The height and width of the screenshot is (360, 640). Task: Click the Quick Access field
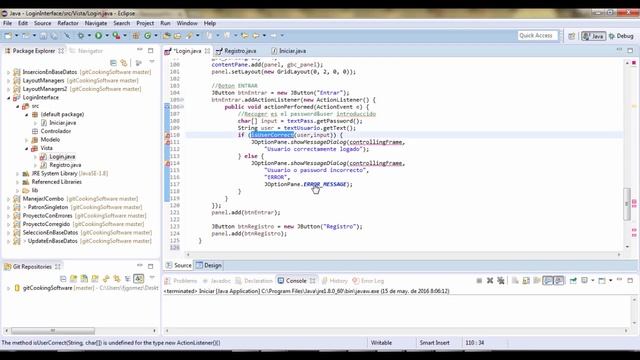tap(538, 36)
